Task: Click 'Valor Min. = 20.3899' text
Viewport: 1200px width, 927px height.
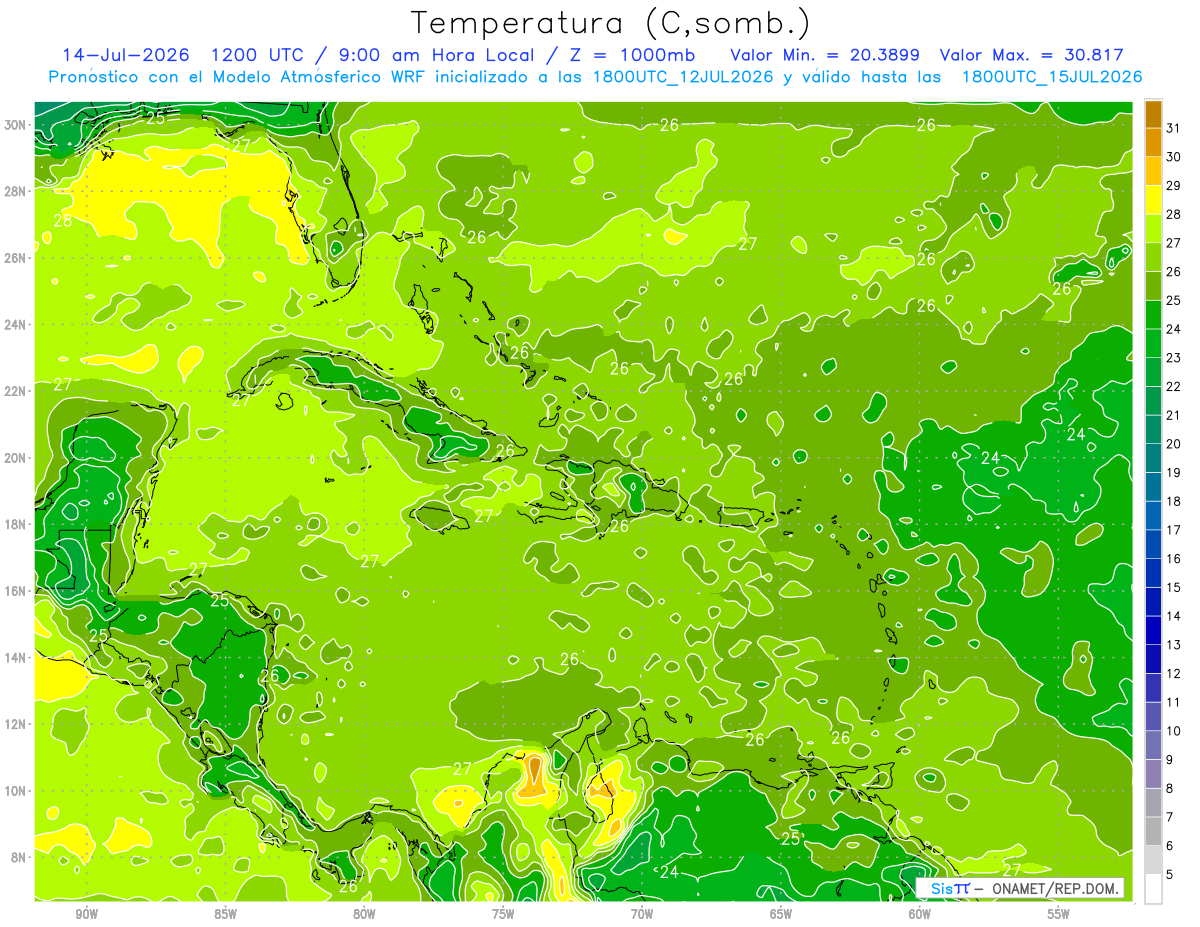Action: (x=825, y=55)
